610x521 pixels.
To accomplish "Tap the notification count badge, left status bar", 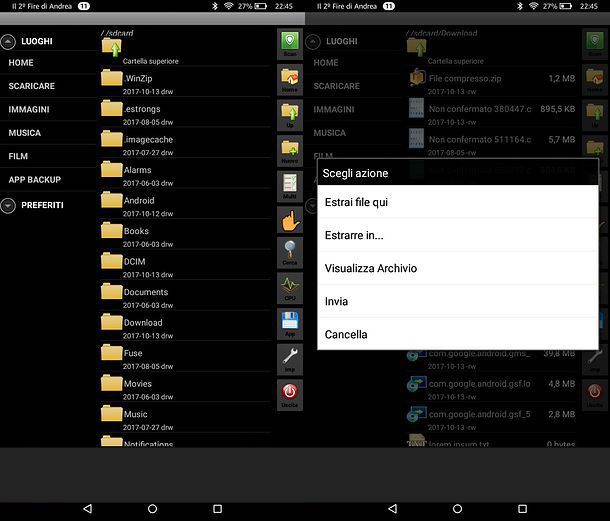I will 84,6.
